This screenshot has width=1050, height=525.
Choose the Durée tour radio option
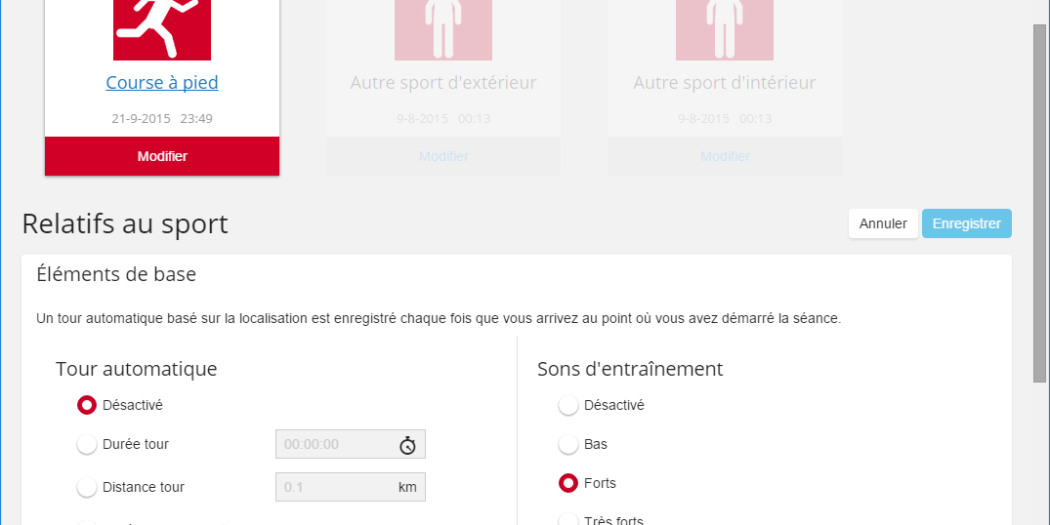pos(87,444)
